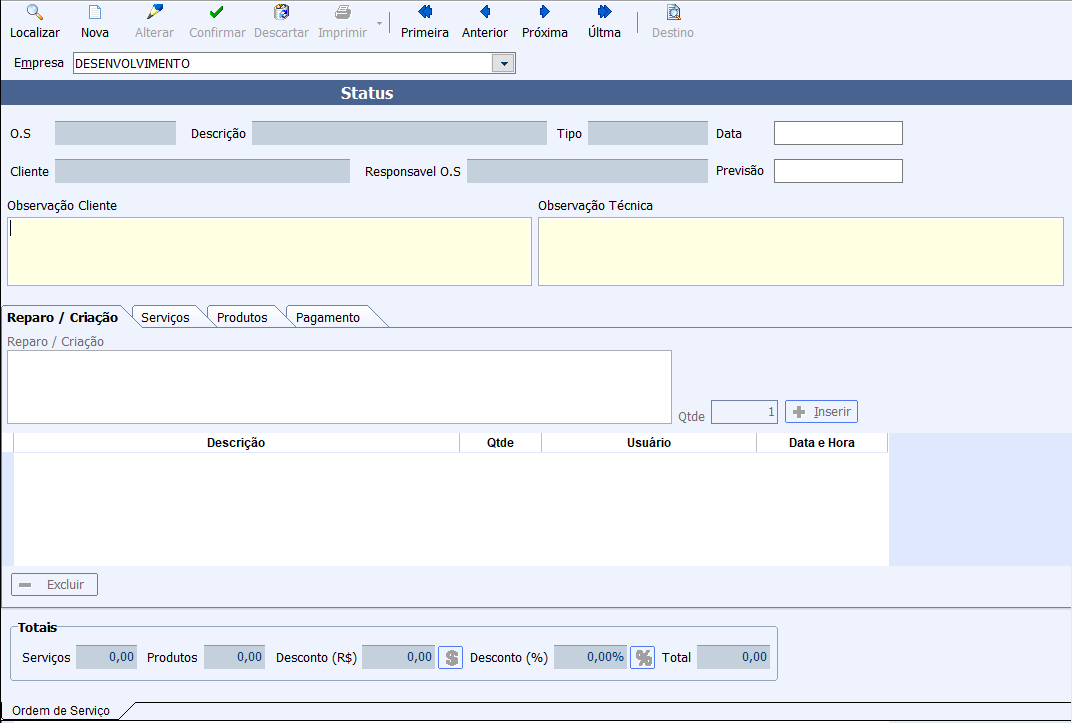Open the Produtos tab

pos(242,317)
